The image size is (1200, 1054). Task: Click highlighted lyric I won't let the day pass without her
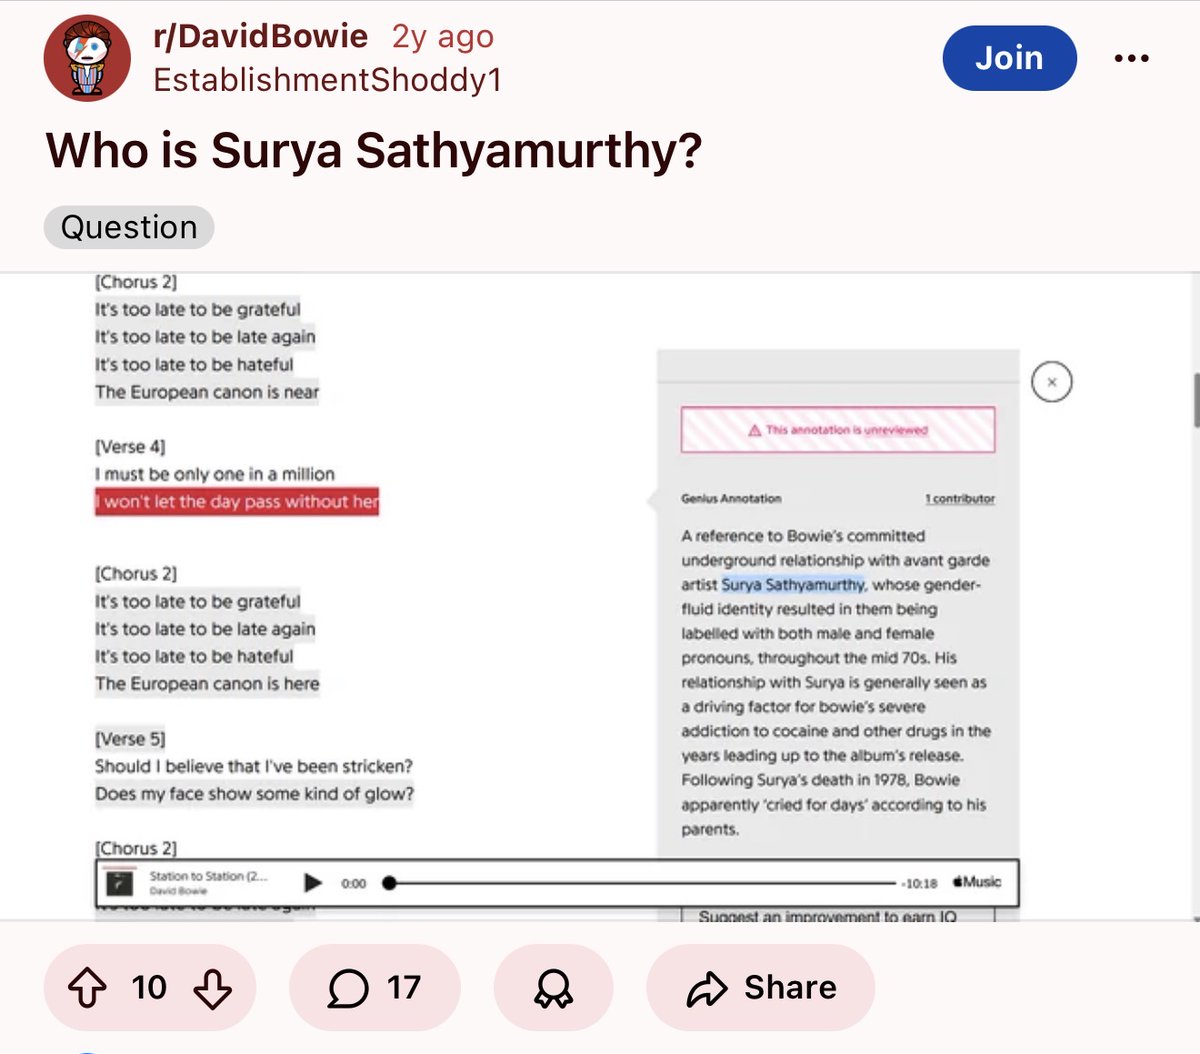click(x=237, y=502)
